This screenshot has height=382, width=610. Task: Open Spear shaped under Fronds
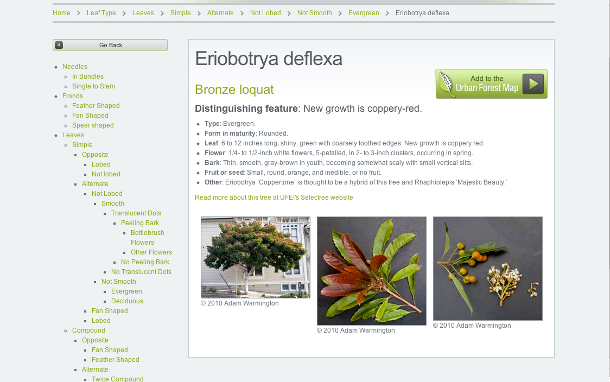pos(93,125)
